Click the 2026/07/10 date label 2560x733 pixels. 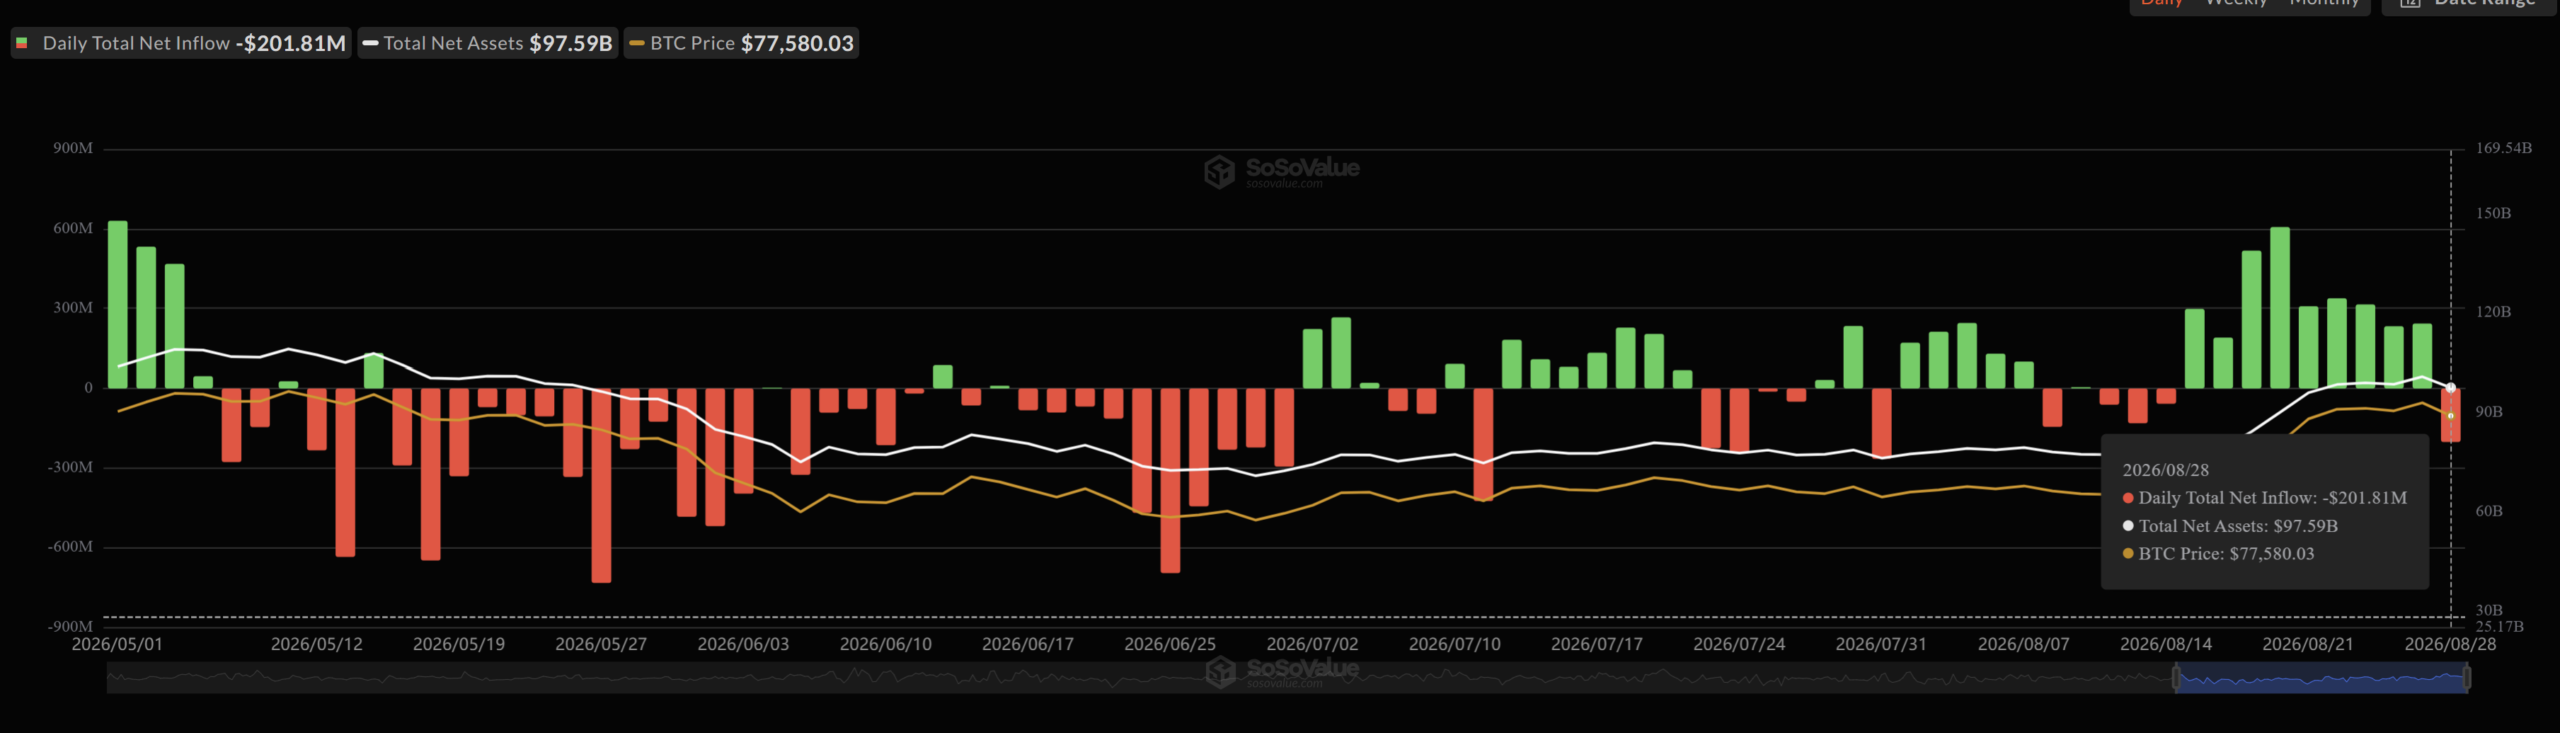(1455, 644)
